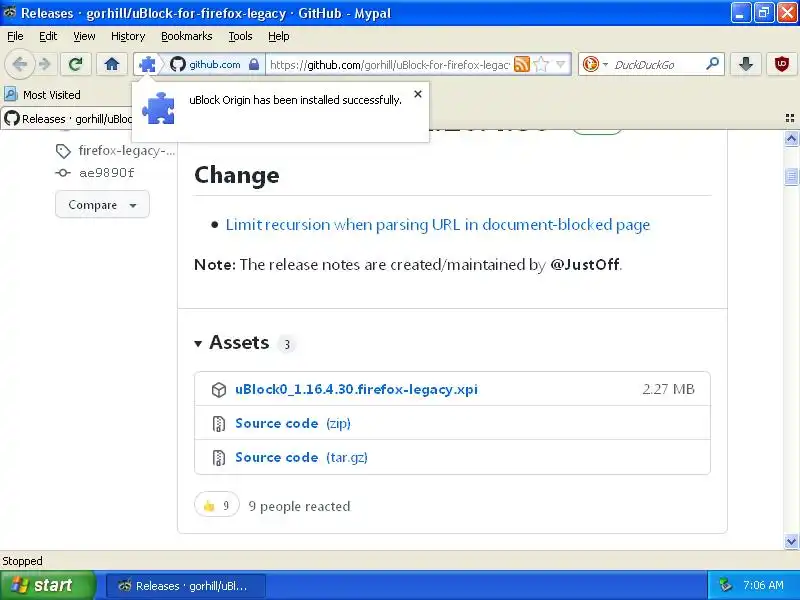The height and width of the screenshot is (600, 800).
Task: Click the tag icon beside firefox-legacy
Action: 63,151
